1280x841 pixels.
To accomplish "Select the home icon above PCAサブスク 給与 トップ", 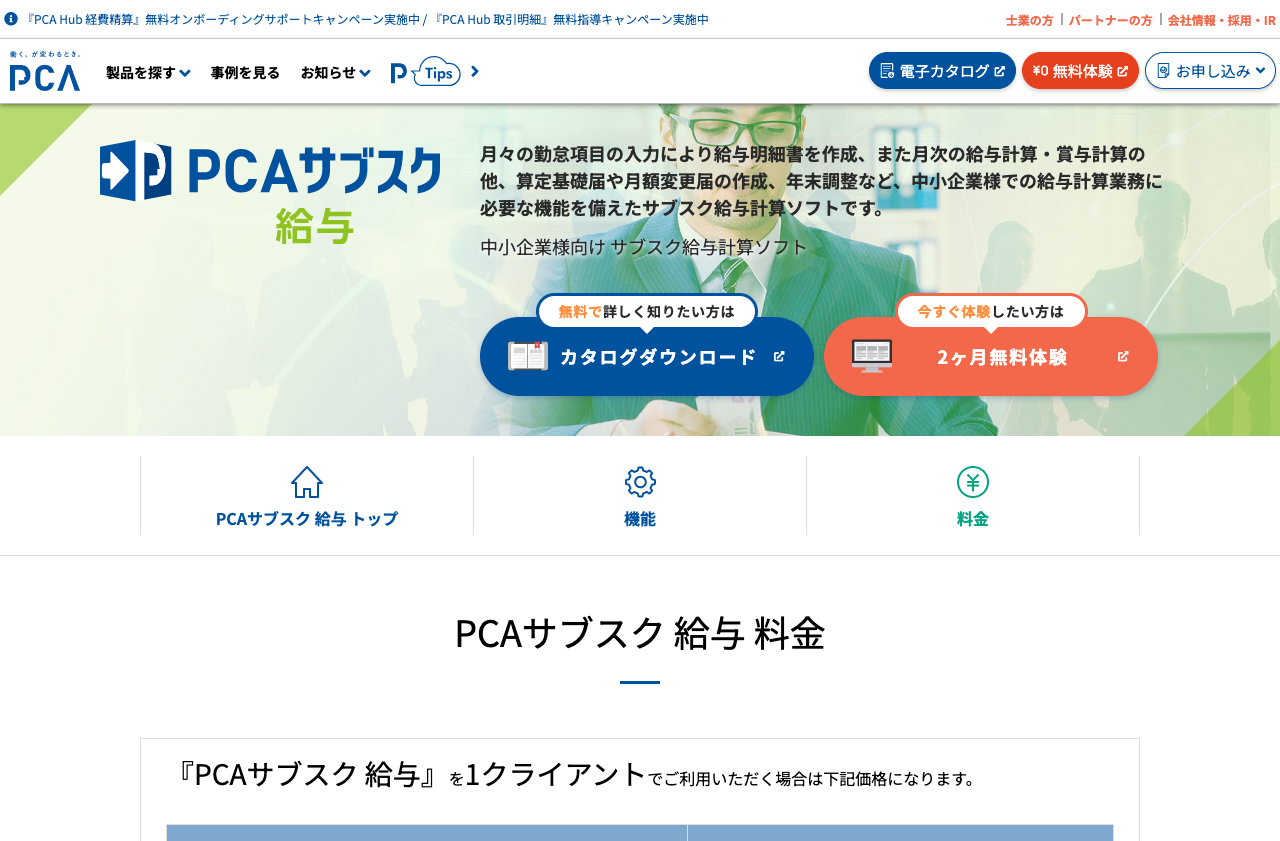I will coord(306,481).
